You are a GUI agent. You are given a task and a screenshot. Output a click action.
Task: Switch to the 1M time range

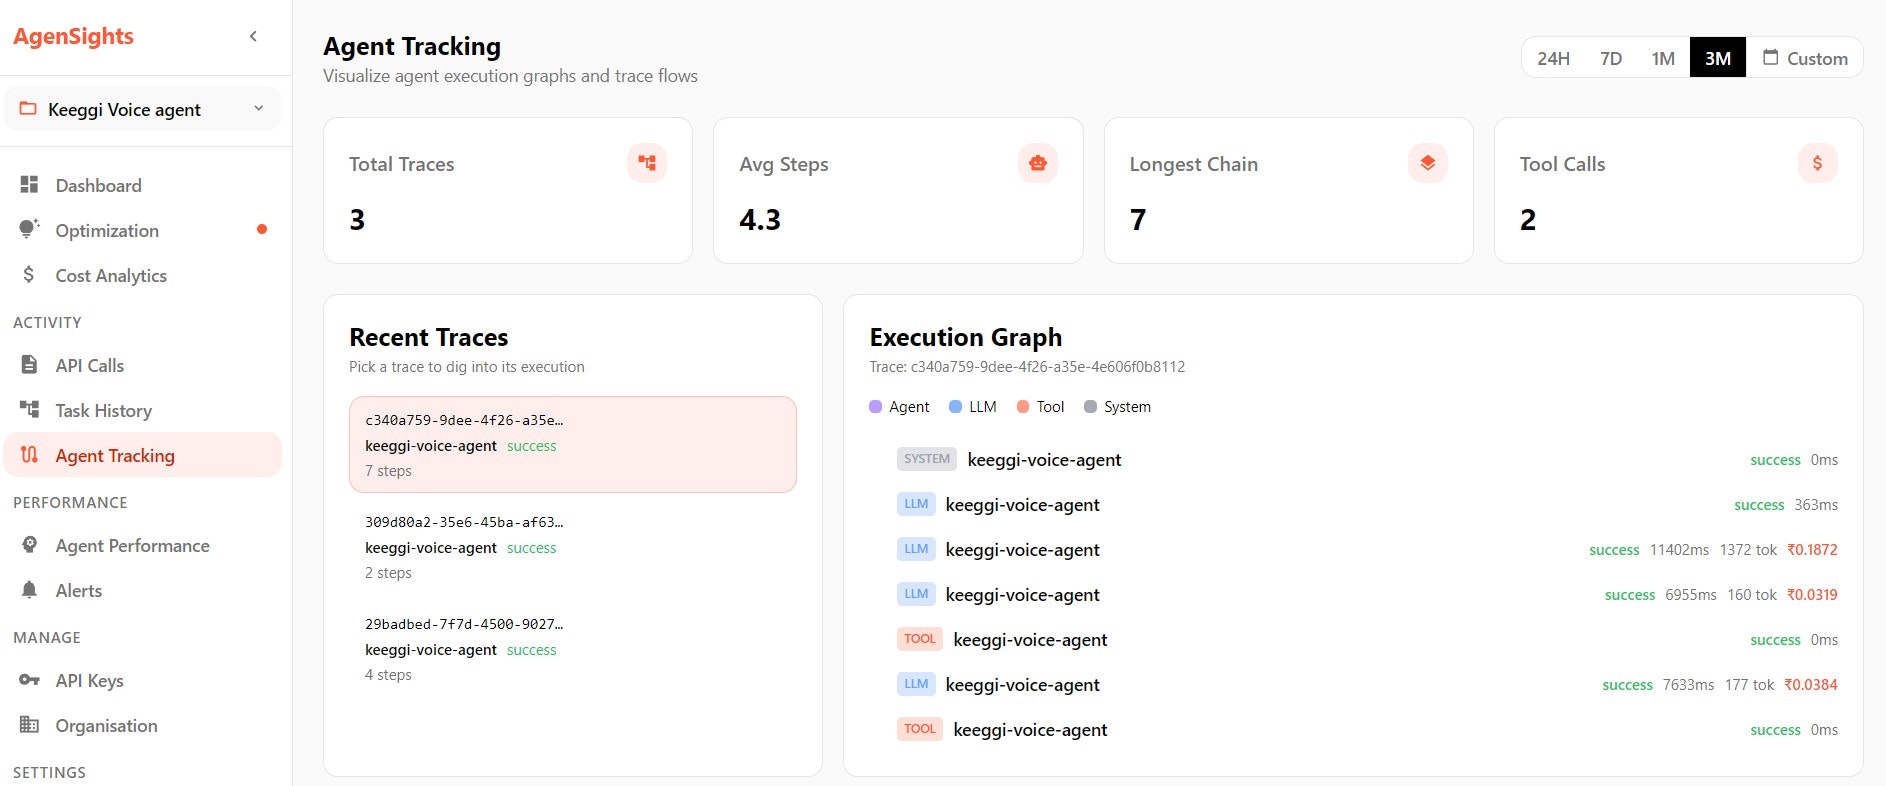pos(1663,58)
